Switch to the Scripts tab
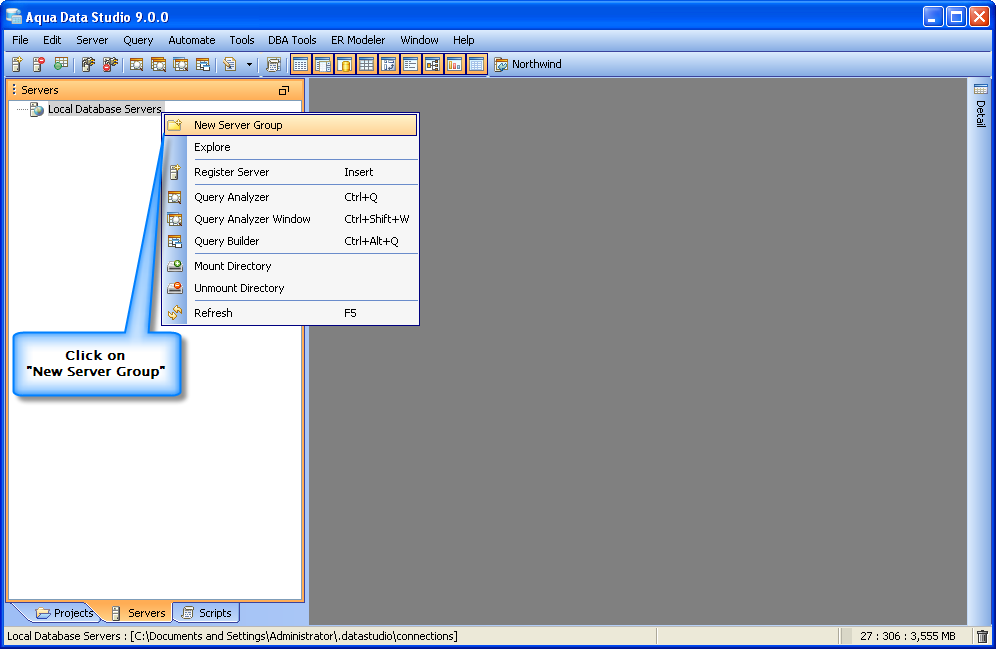 tap(206, 613)
